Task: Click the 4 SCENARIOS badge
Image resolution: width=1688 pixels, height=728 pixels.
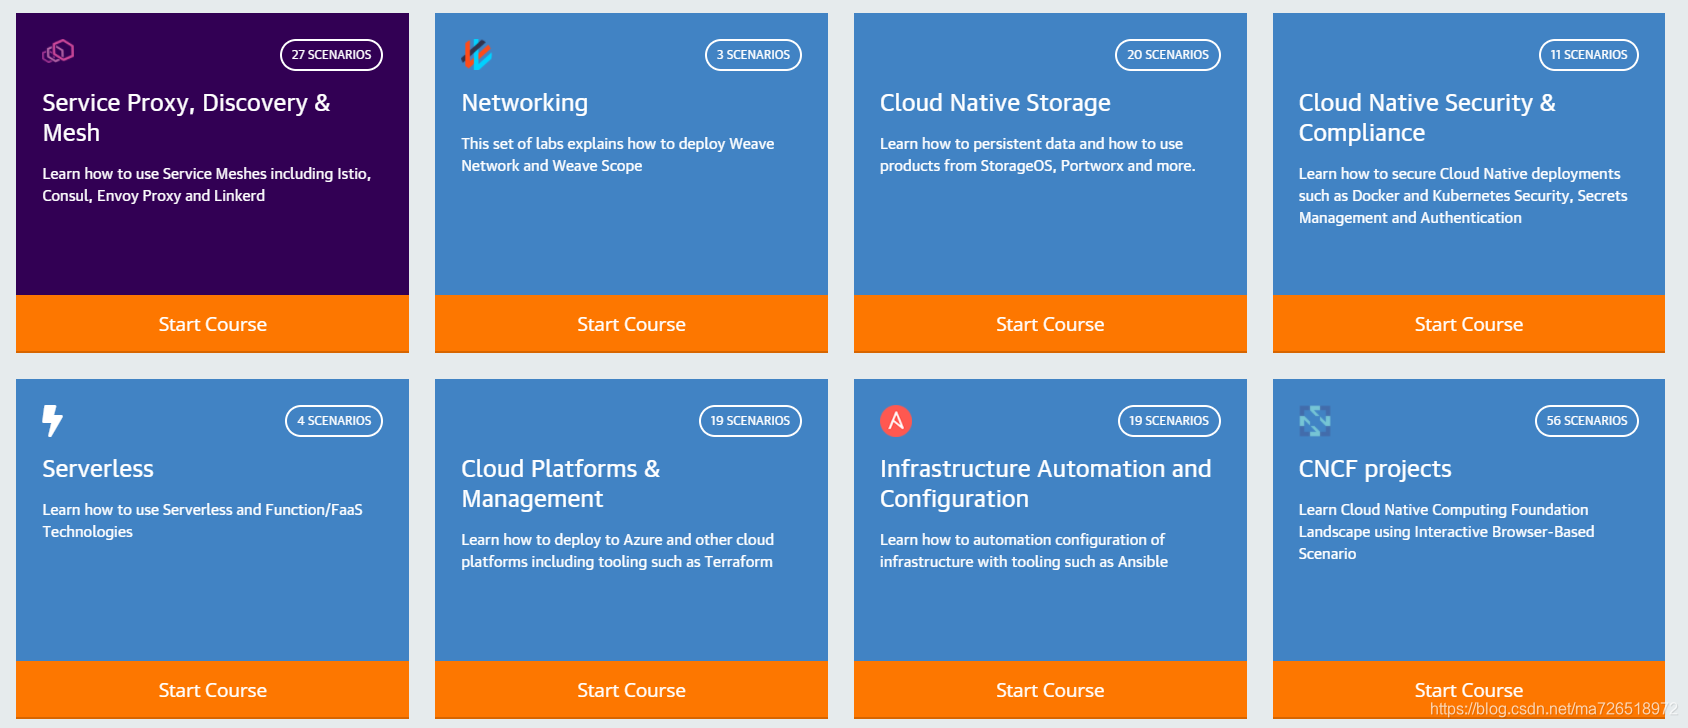Action: (334, 421)
